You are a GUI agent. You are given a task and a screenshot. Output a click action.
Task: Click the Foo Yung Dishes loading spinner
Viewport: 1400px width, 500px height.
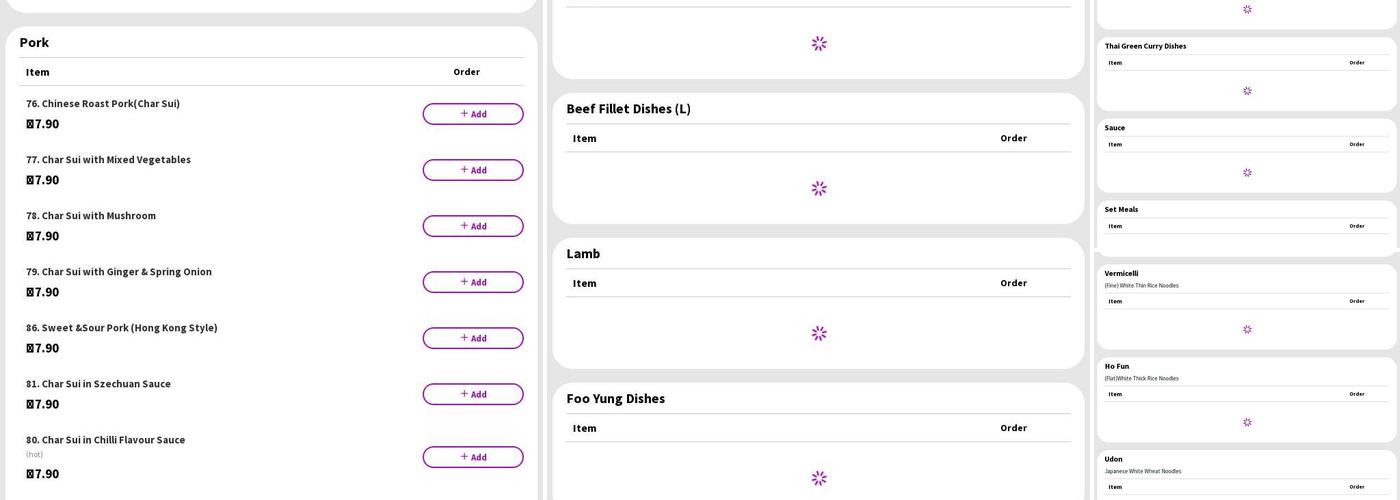pos(819,478)
